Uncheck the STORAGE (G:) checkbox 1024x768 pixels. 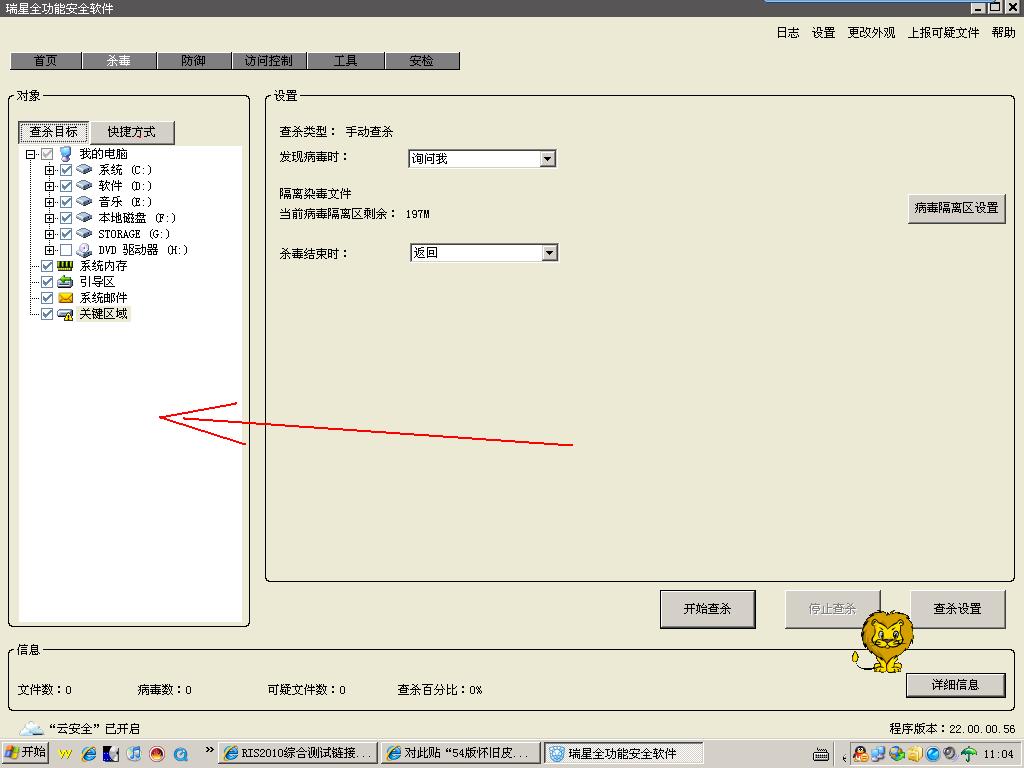66,234
